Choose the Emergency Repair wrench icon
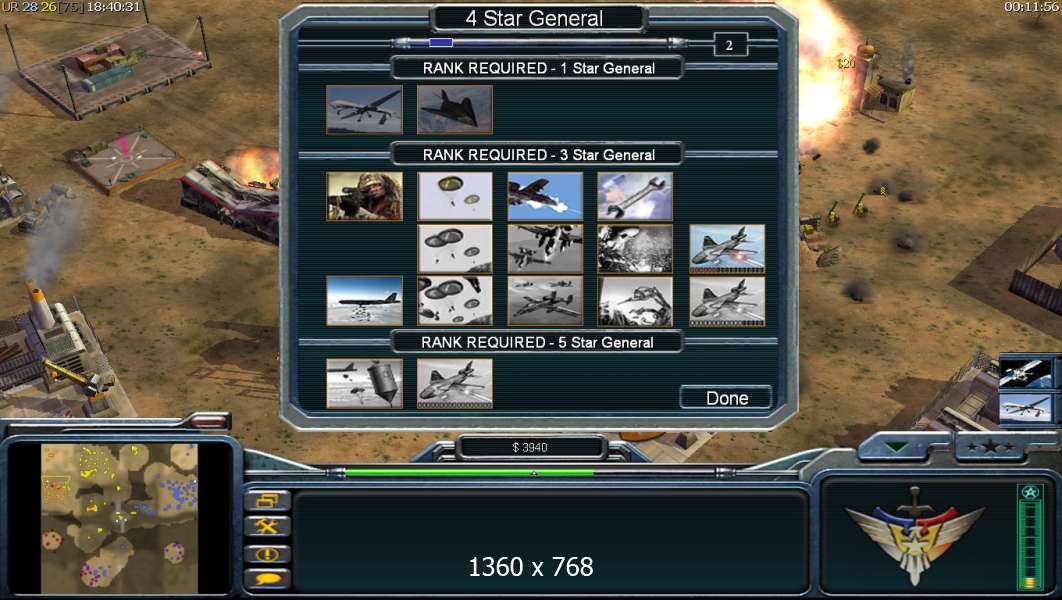1062x600 pixels. coord(635,196)
